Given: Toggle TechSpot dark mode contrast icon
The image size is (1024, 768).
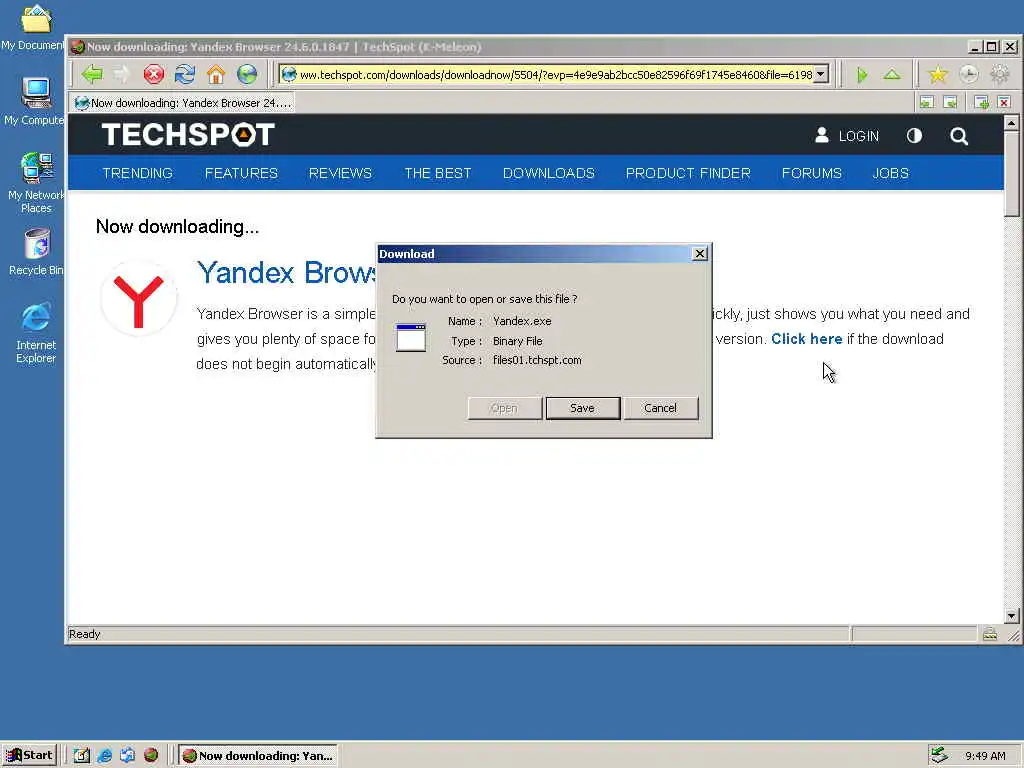Looking at the screenshot, I should tap(914, 136).
